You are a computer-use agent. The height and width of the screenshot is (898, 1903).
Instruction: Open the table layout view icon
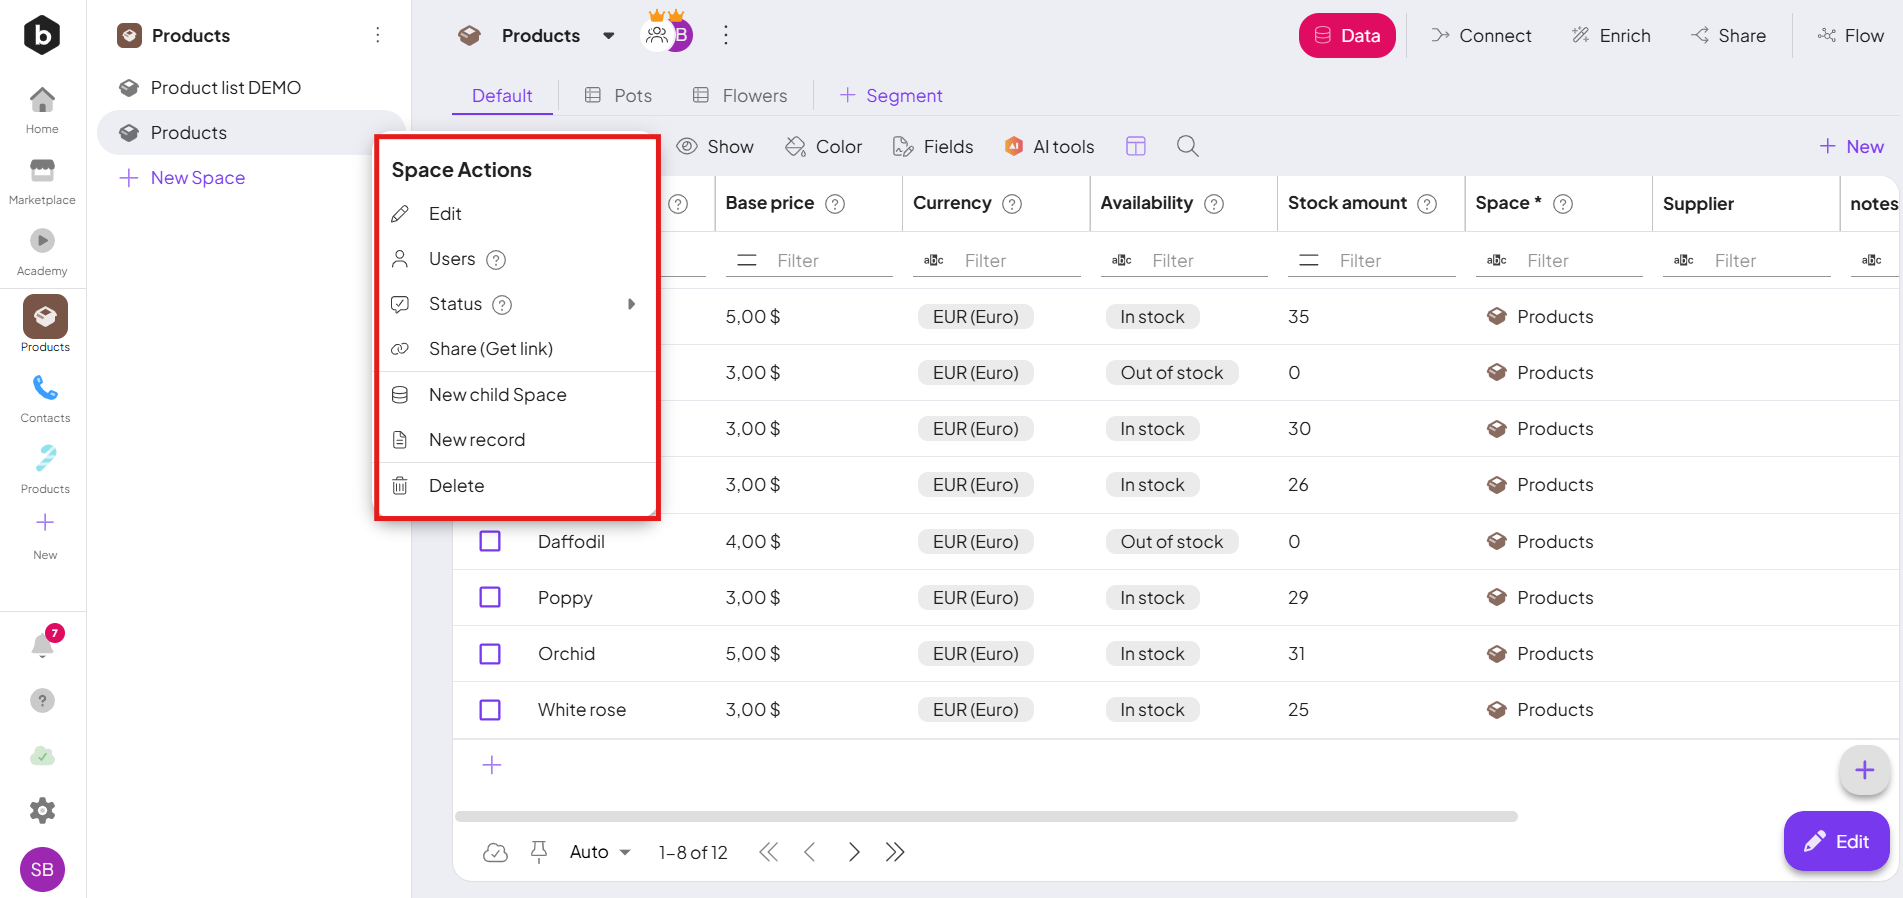click(x=1136, y=146)
